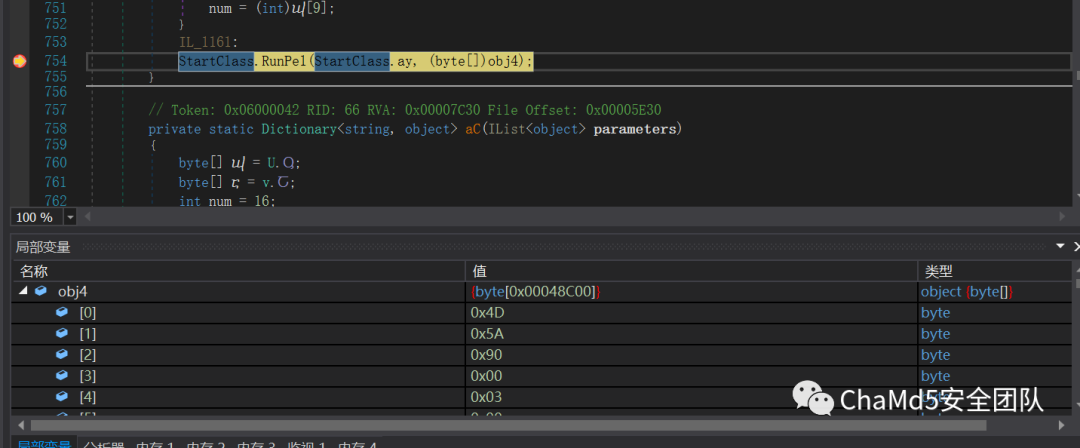Click the RunPe1 method call on line 754

click(x=284, y=62)
